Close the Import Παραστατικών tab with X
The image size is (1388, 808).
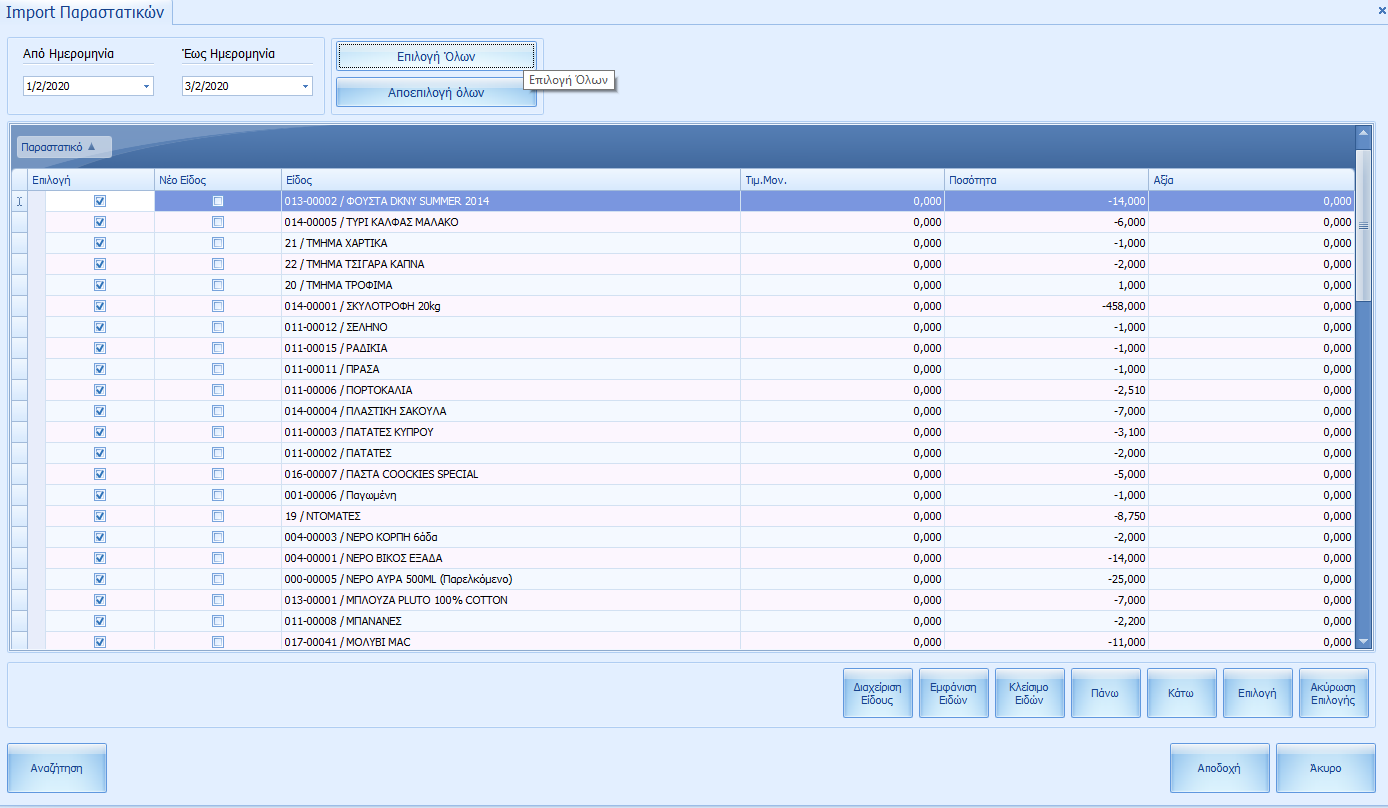[1381, 9]
